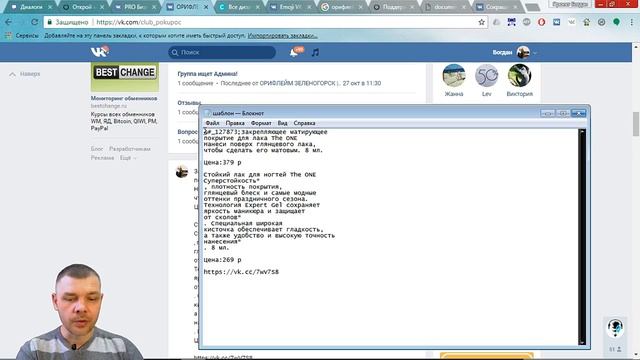Screen dimensions: 640x360
Task: Open Справка menu in Notepad
Action: tap(304, 123)
